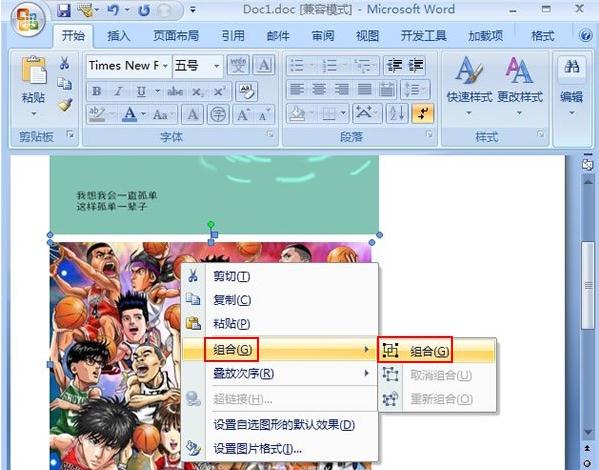Open the font size 五号 dropdown
The height and width of the screenshot is (470, 599).
click(216, 66)
